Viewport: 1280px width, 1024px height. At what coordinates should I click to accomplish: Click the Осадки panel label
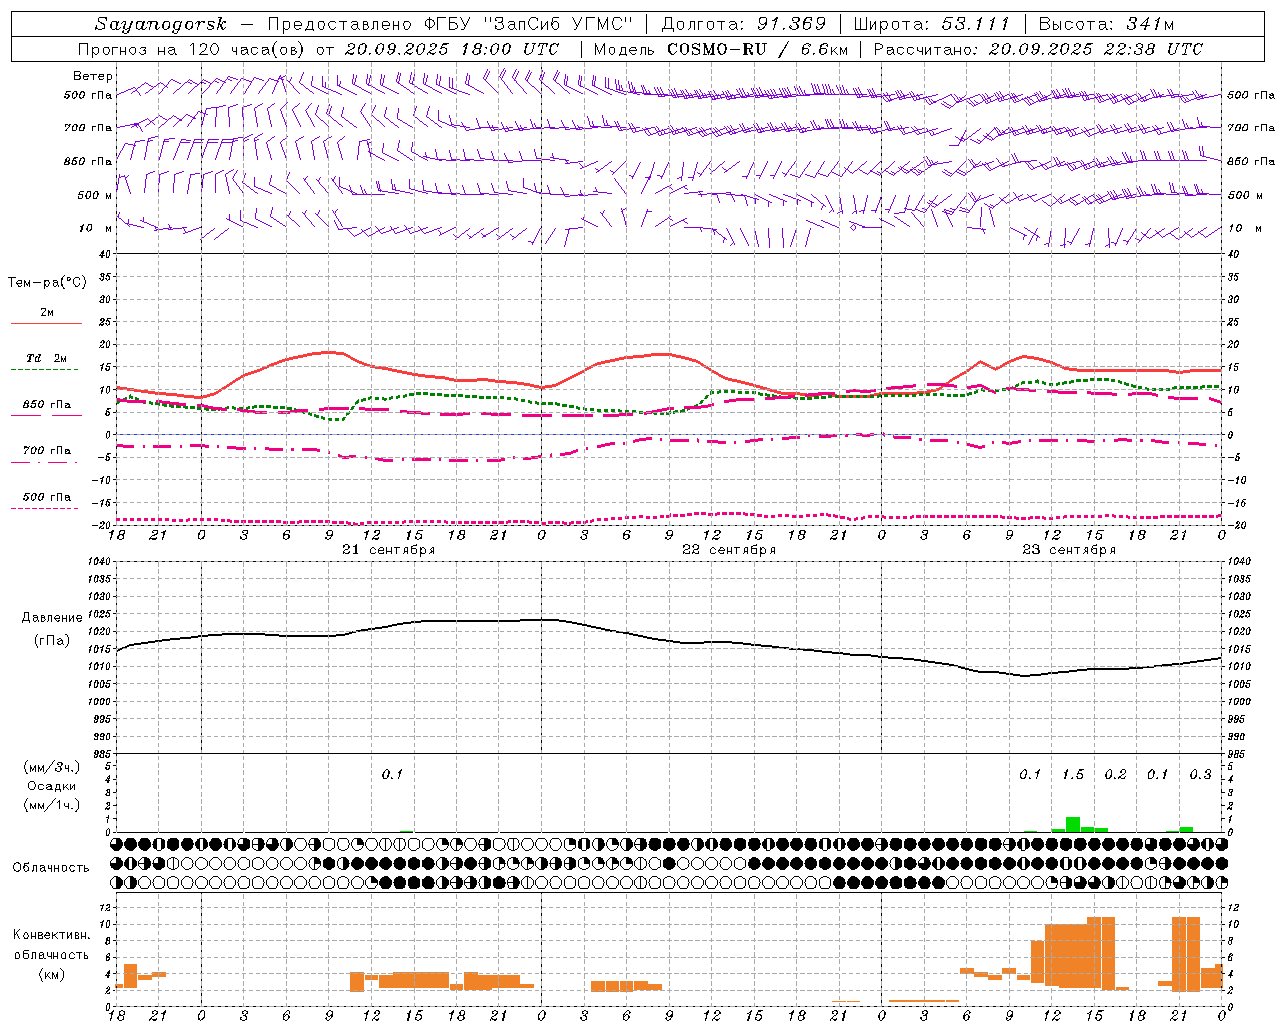coord(52,786)
